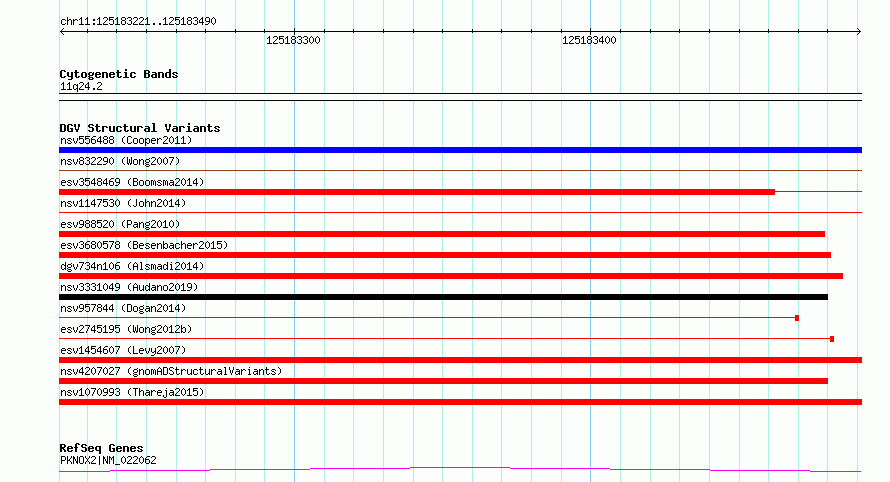Click the nsv1147530 (John2014) label
The width and height of the screenshot is (890, 482).
pyautogui.click(x=123, y=203)
